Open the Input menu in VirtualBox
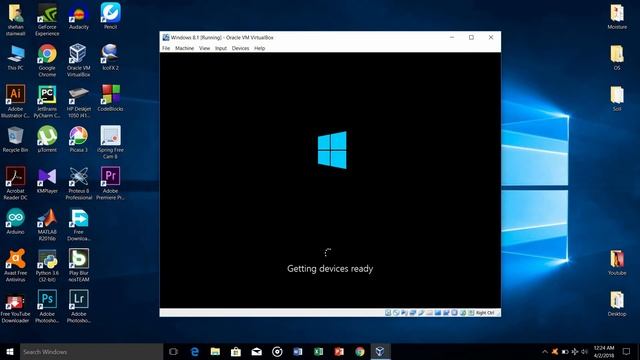Viewport: 640px width, 360px height. tap(221, 48)
